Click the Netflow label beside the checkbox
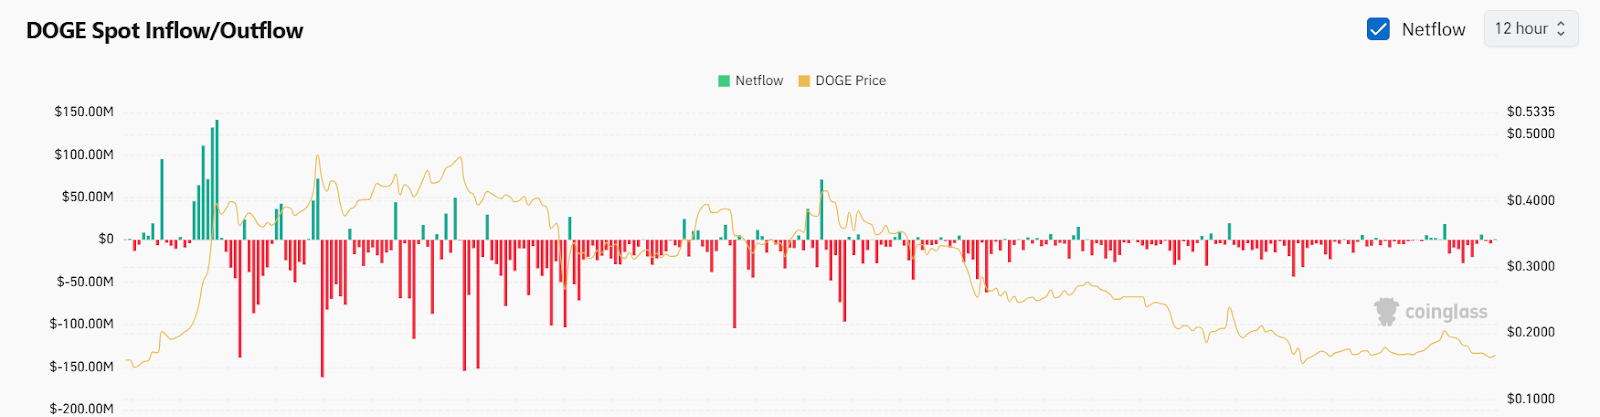This screenshot has height=417, width=1600. (1433, 29)
